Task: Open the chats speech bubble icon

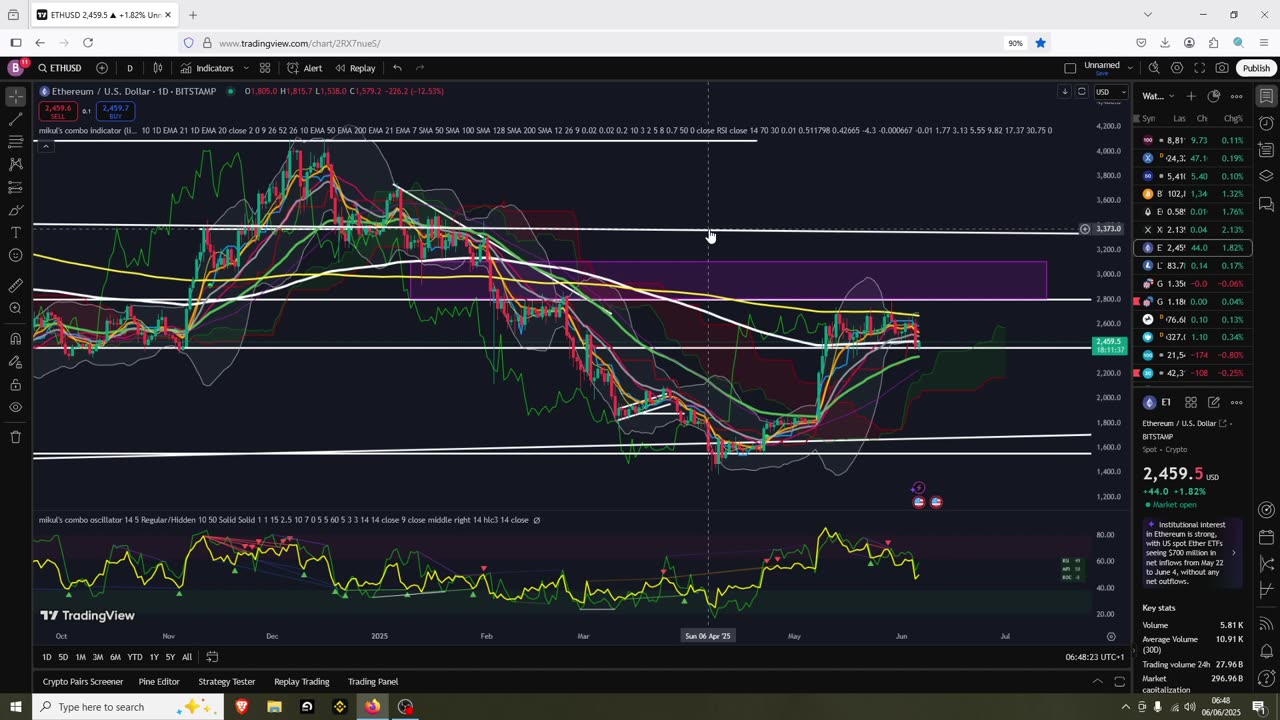Action: (x=1266, y=203)
